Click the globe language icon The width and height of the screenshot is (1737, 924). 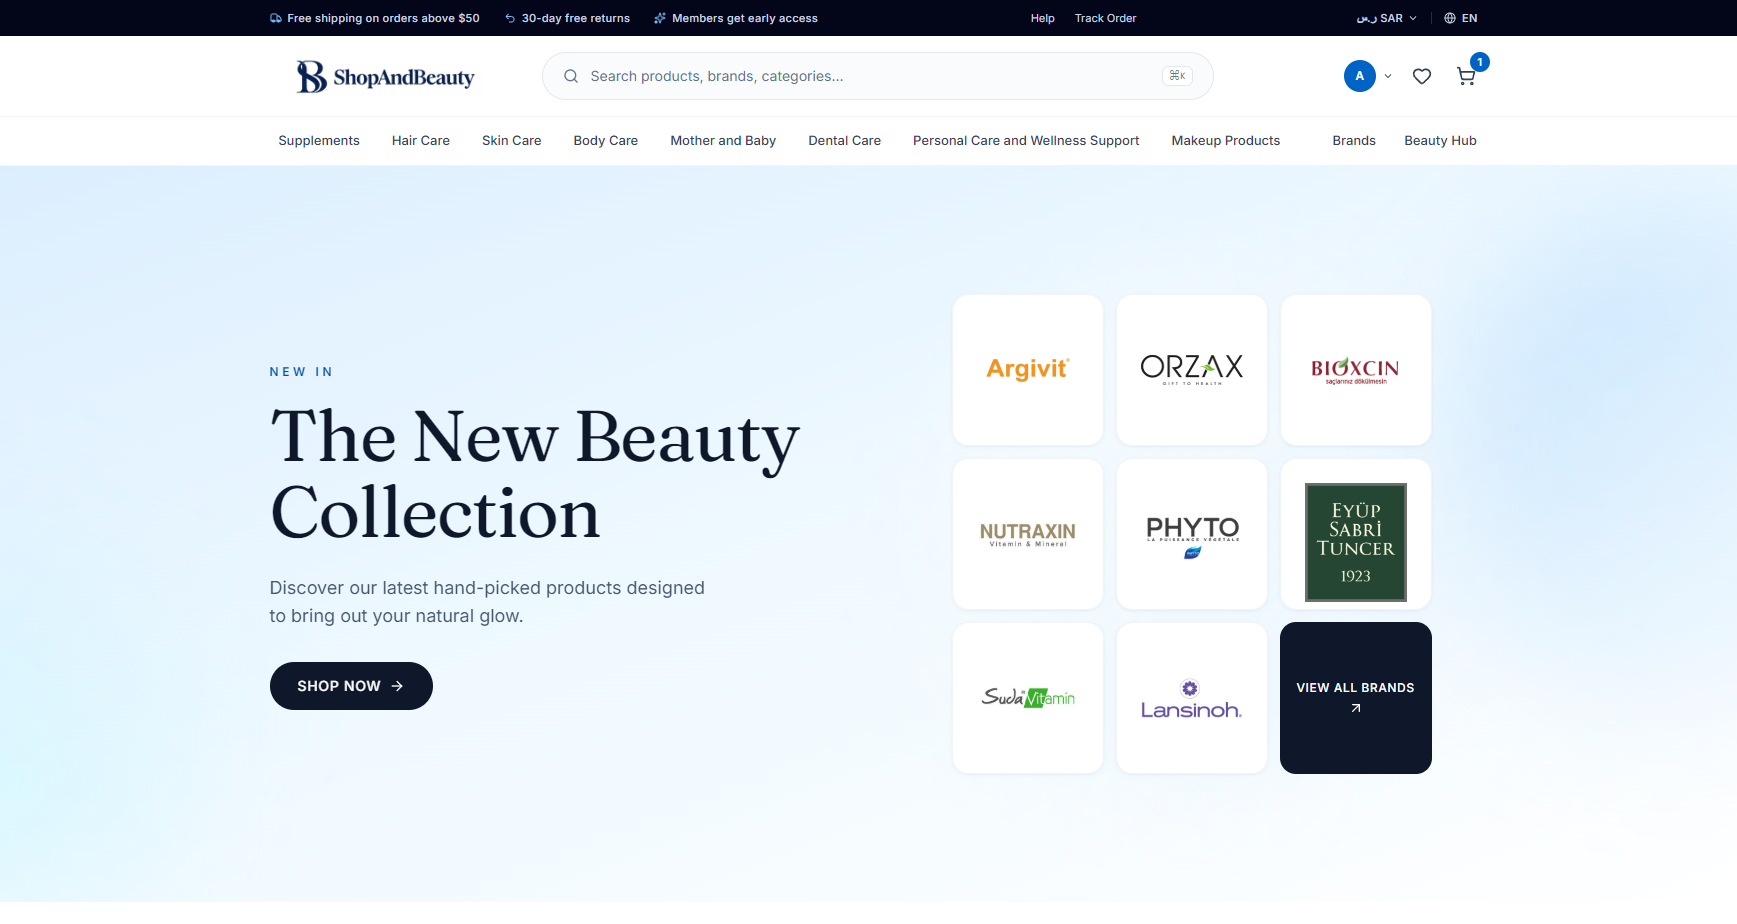coord(1450,18)
